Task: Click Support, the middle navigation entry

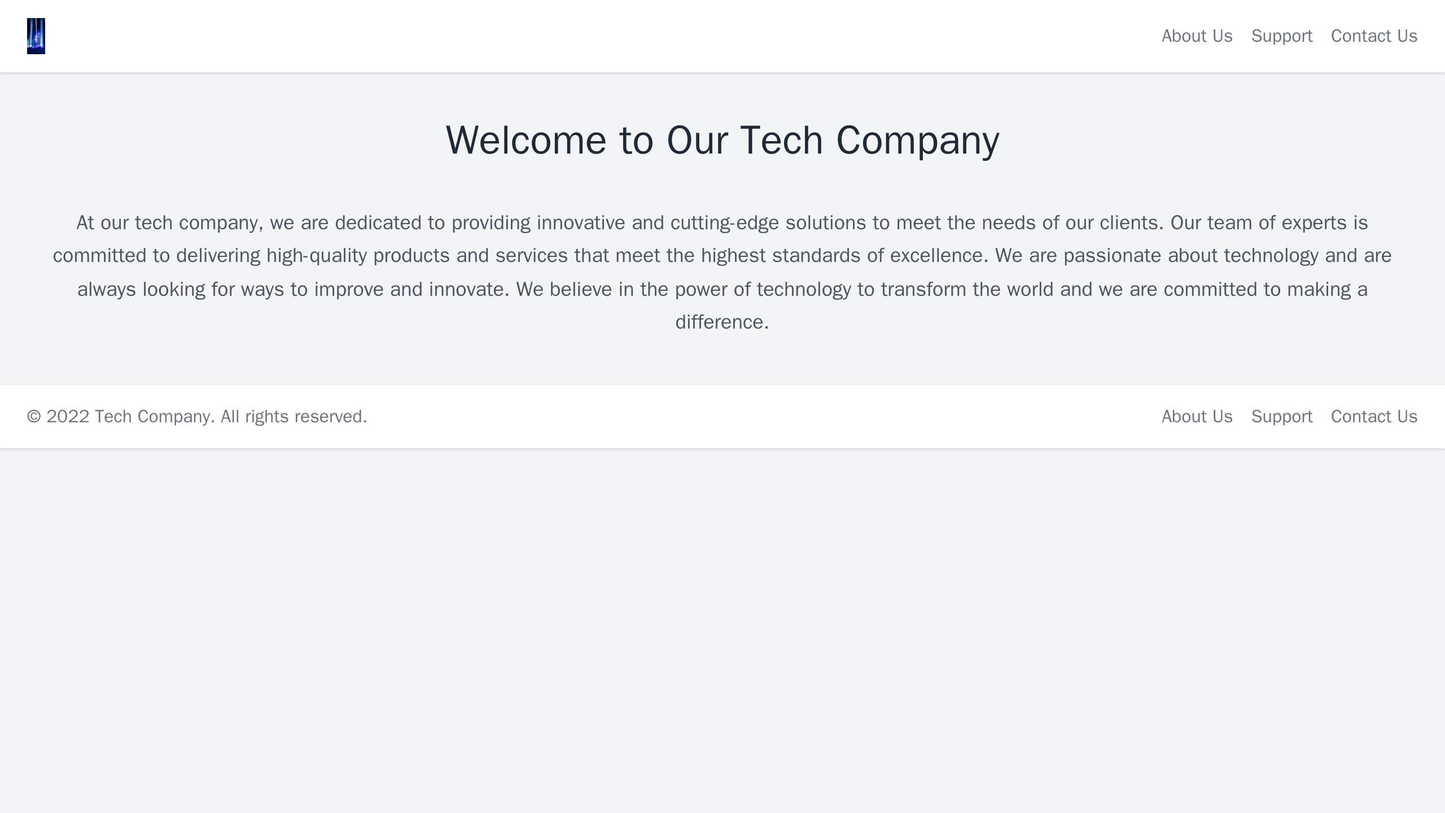Action: click(x=1285, y=36)
